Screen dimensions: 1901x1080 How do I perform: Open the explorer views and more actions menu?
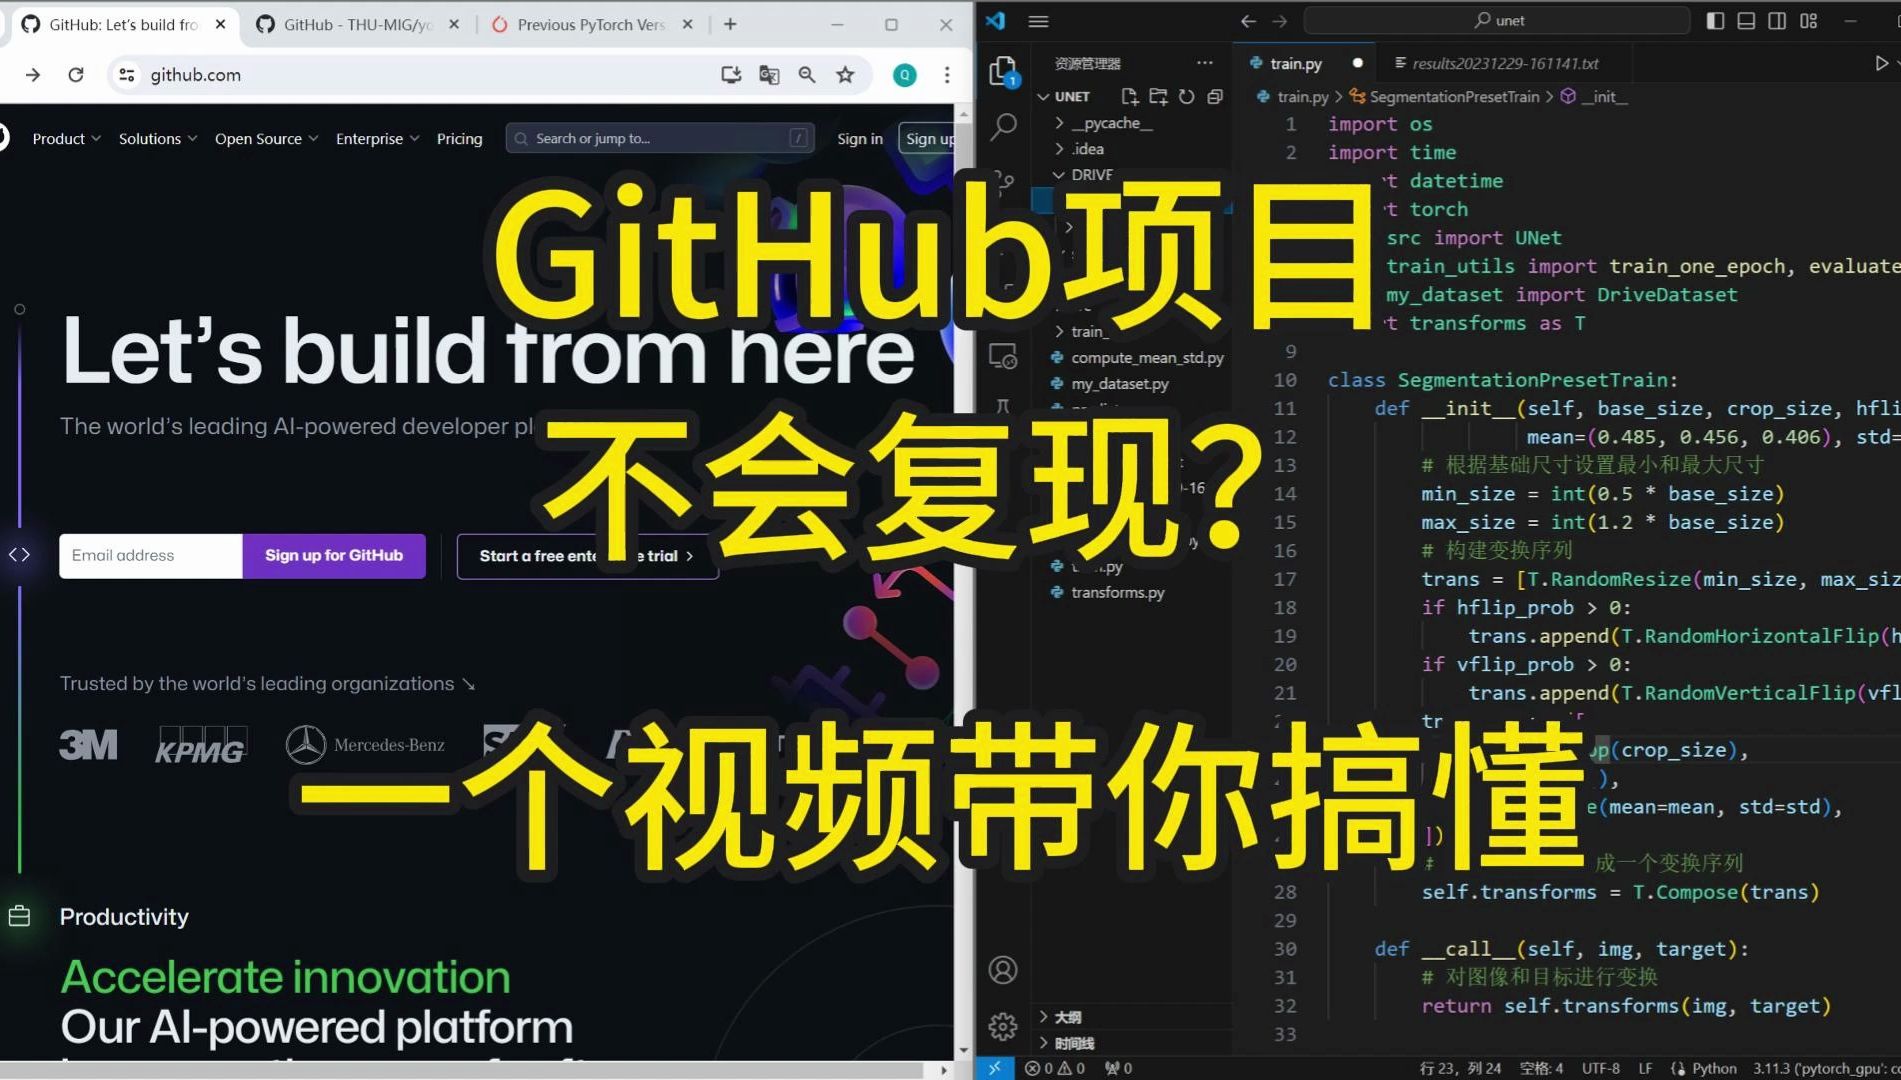coord(1205,63)
